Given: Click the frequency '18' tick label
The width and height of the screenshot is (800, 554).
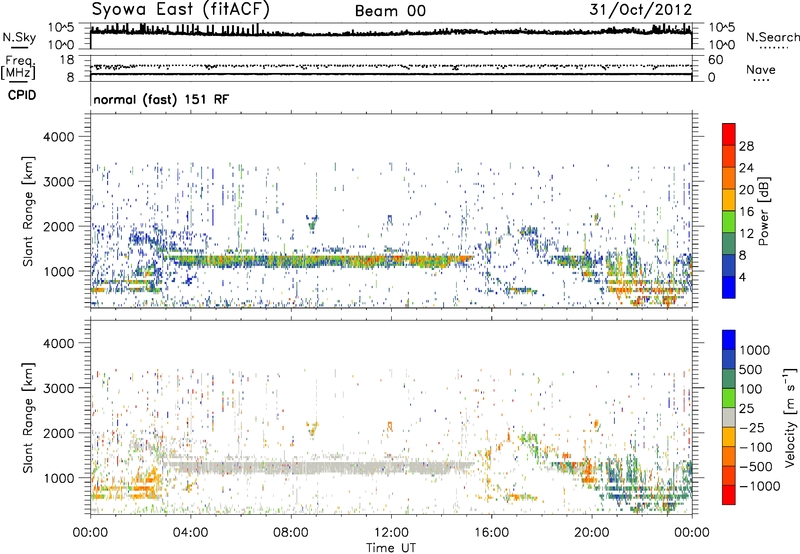Looking at the screenshot, I should [x=67, y=60].
